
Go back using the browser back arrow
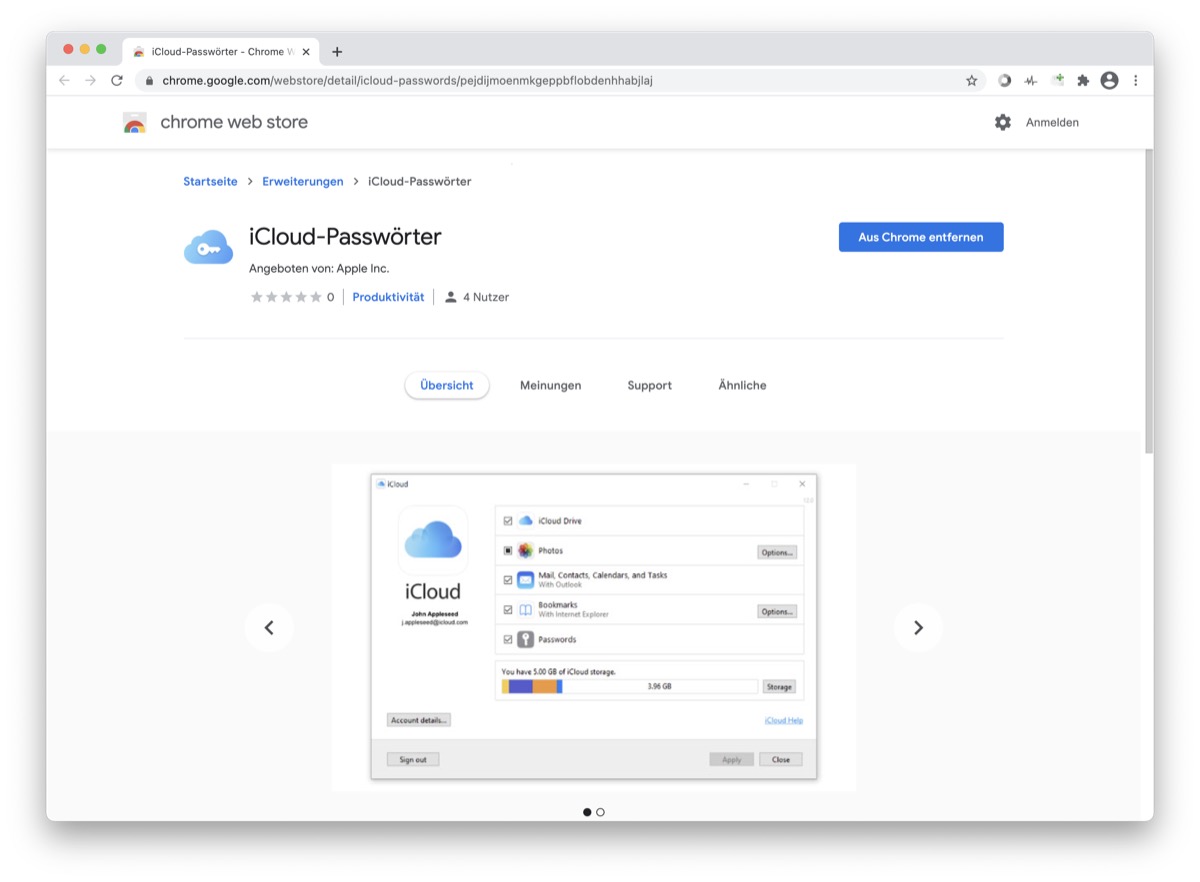(x=64, y=81)
